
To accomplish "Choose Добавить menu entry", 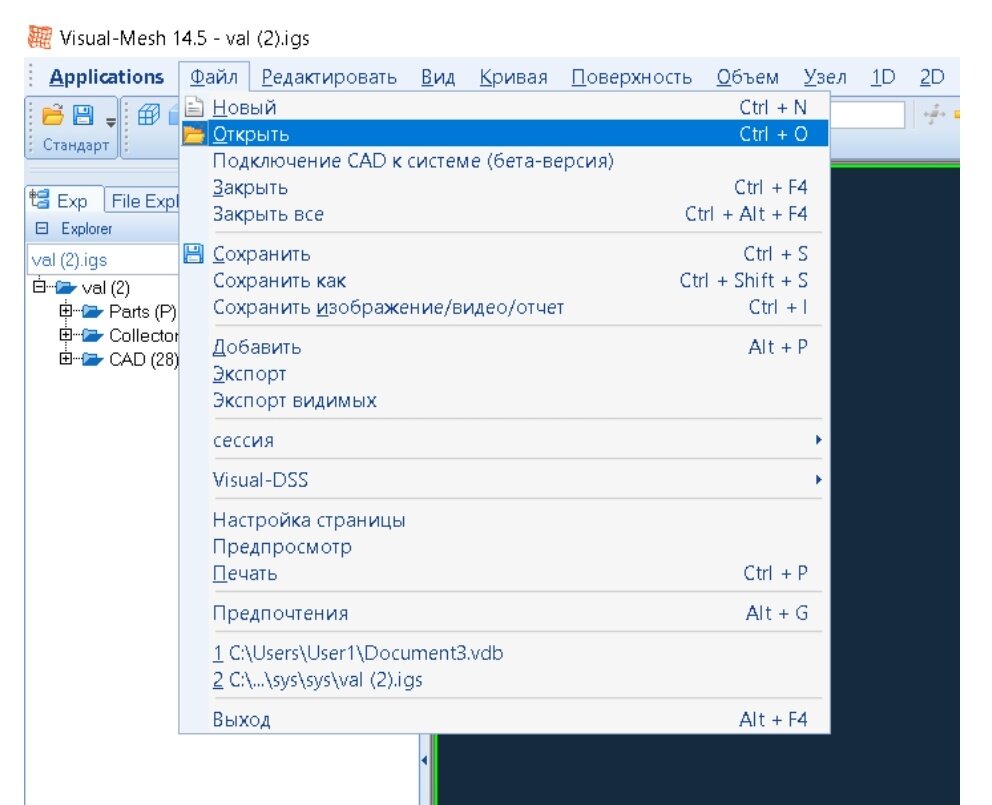I will (x=505, y=347).
